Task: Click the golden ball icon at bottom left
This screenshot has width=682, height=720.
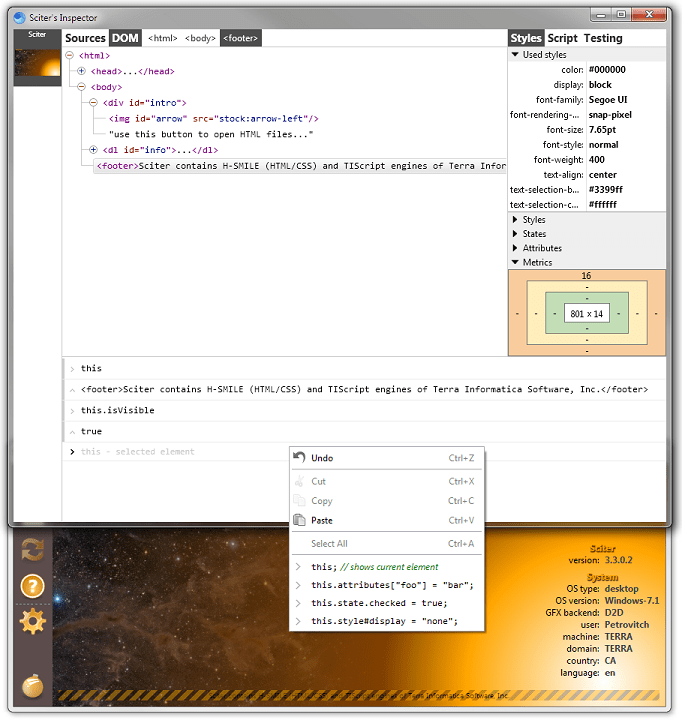Action: 33,686
